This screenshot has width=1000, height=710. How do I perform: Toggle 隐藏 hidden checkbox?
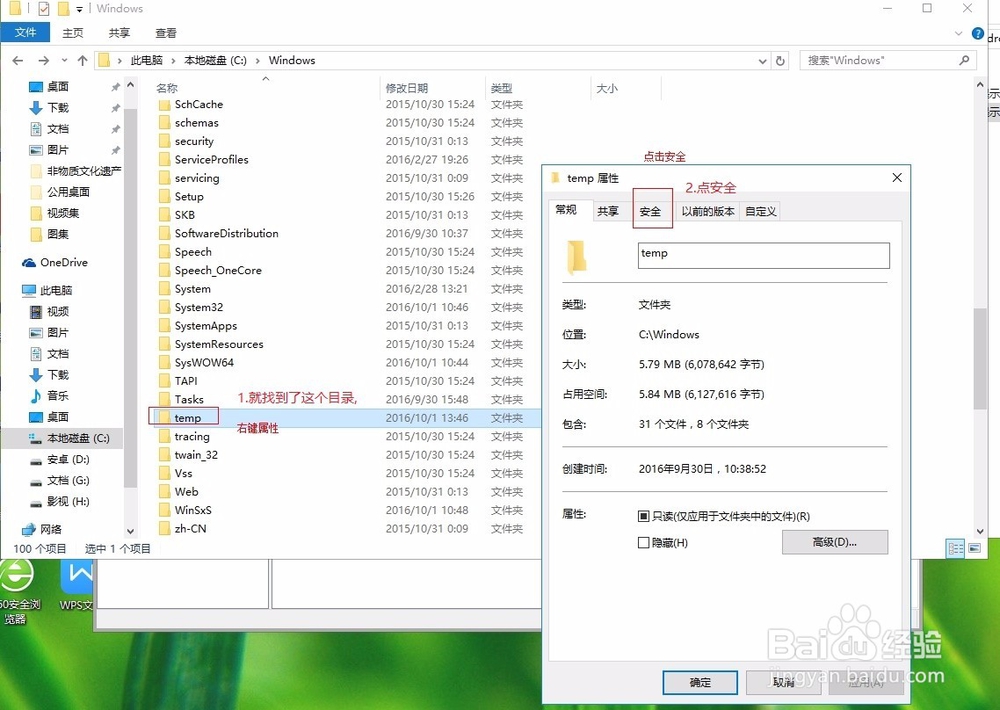click(643, 543)
